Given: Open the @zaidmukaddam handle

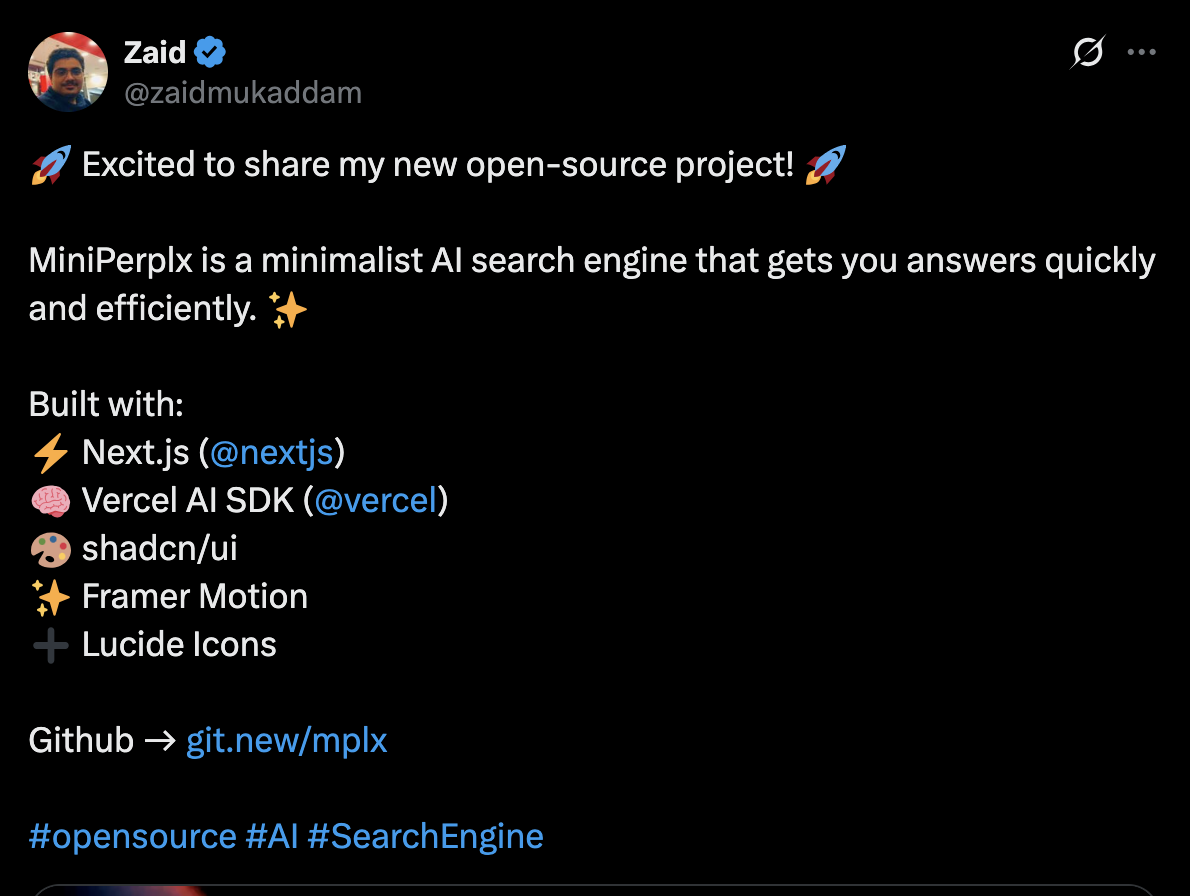Looking at the screenshot, I should pyautogui.click(x=243, y=93).
